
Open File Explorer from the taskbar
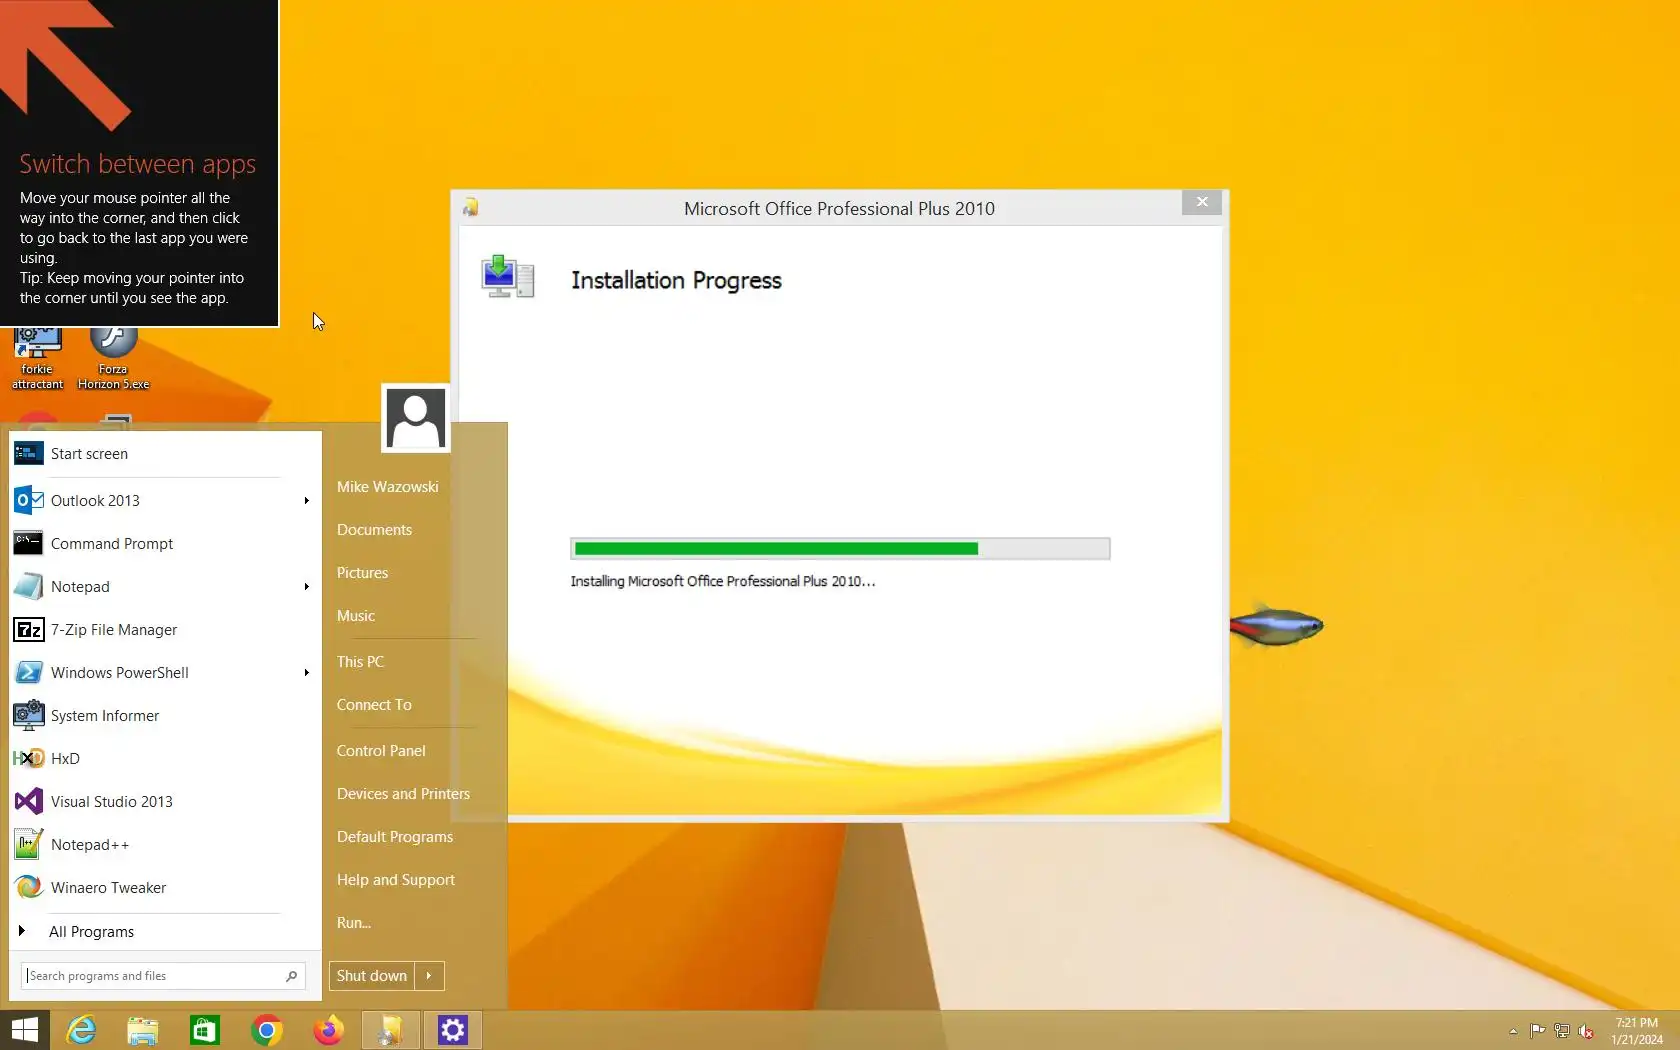point(143,1030)
